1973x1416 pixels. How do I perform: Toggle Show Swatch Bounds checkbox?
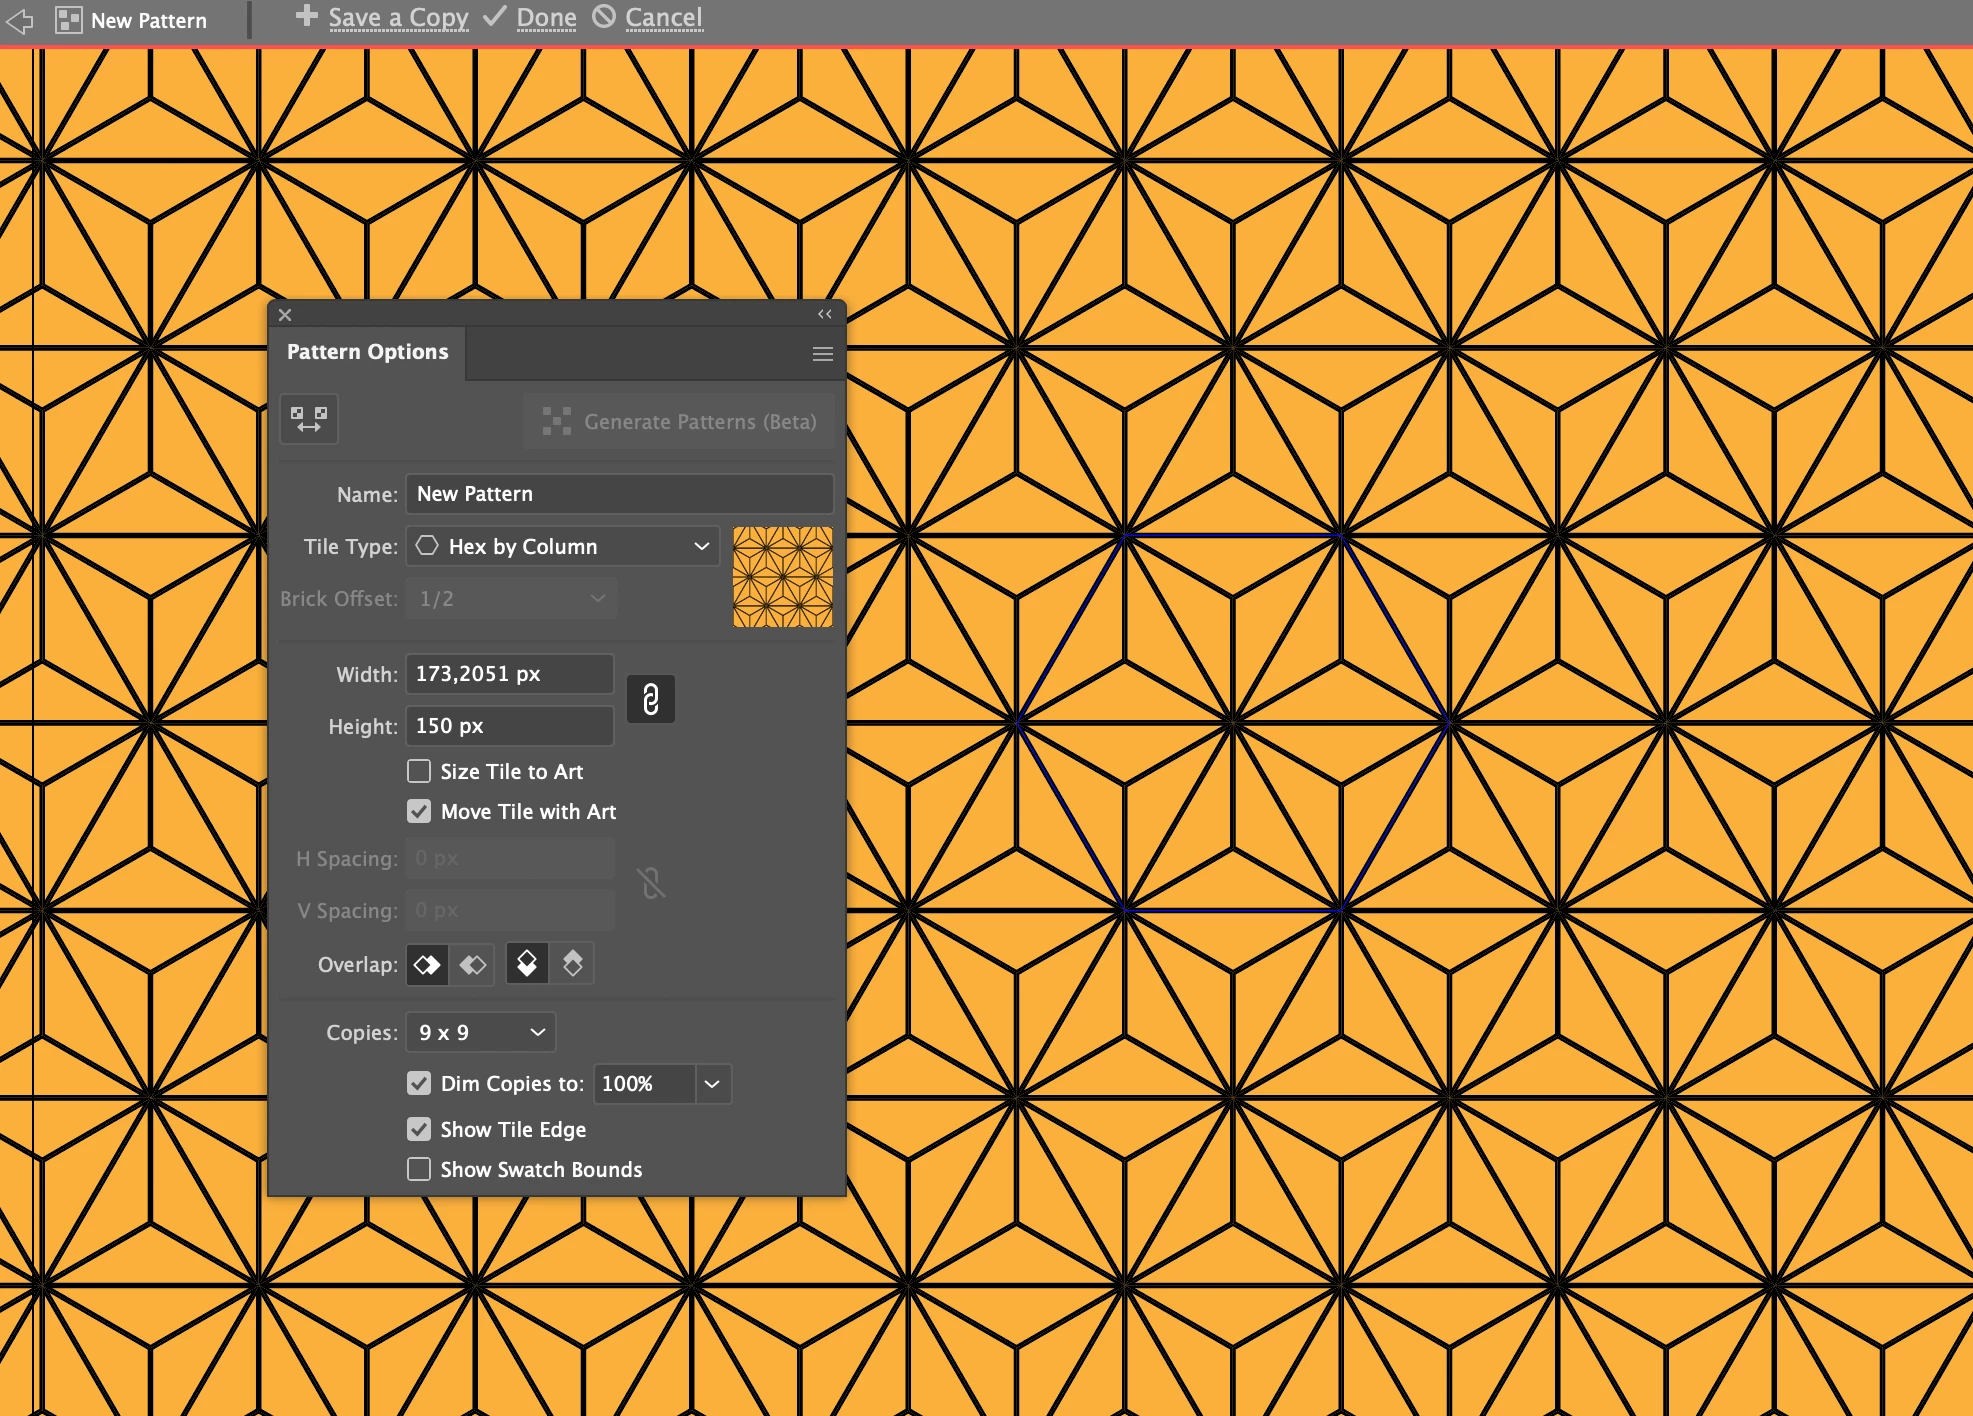pos(419,1169)
